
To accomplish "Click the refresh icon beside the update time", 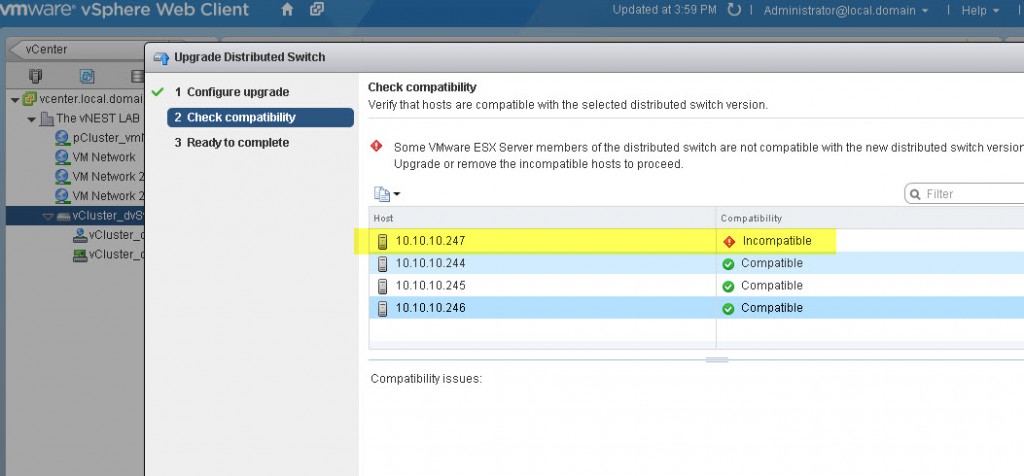I will point(735,11).
